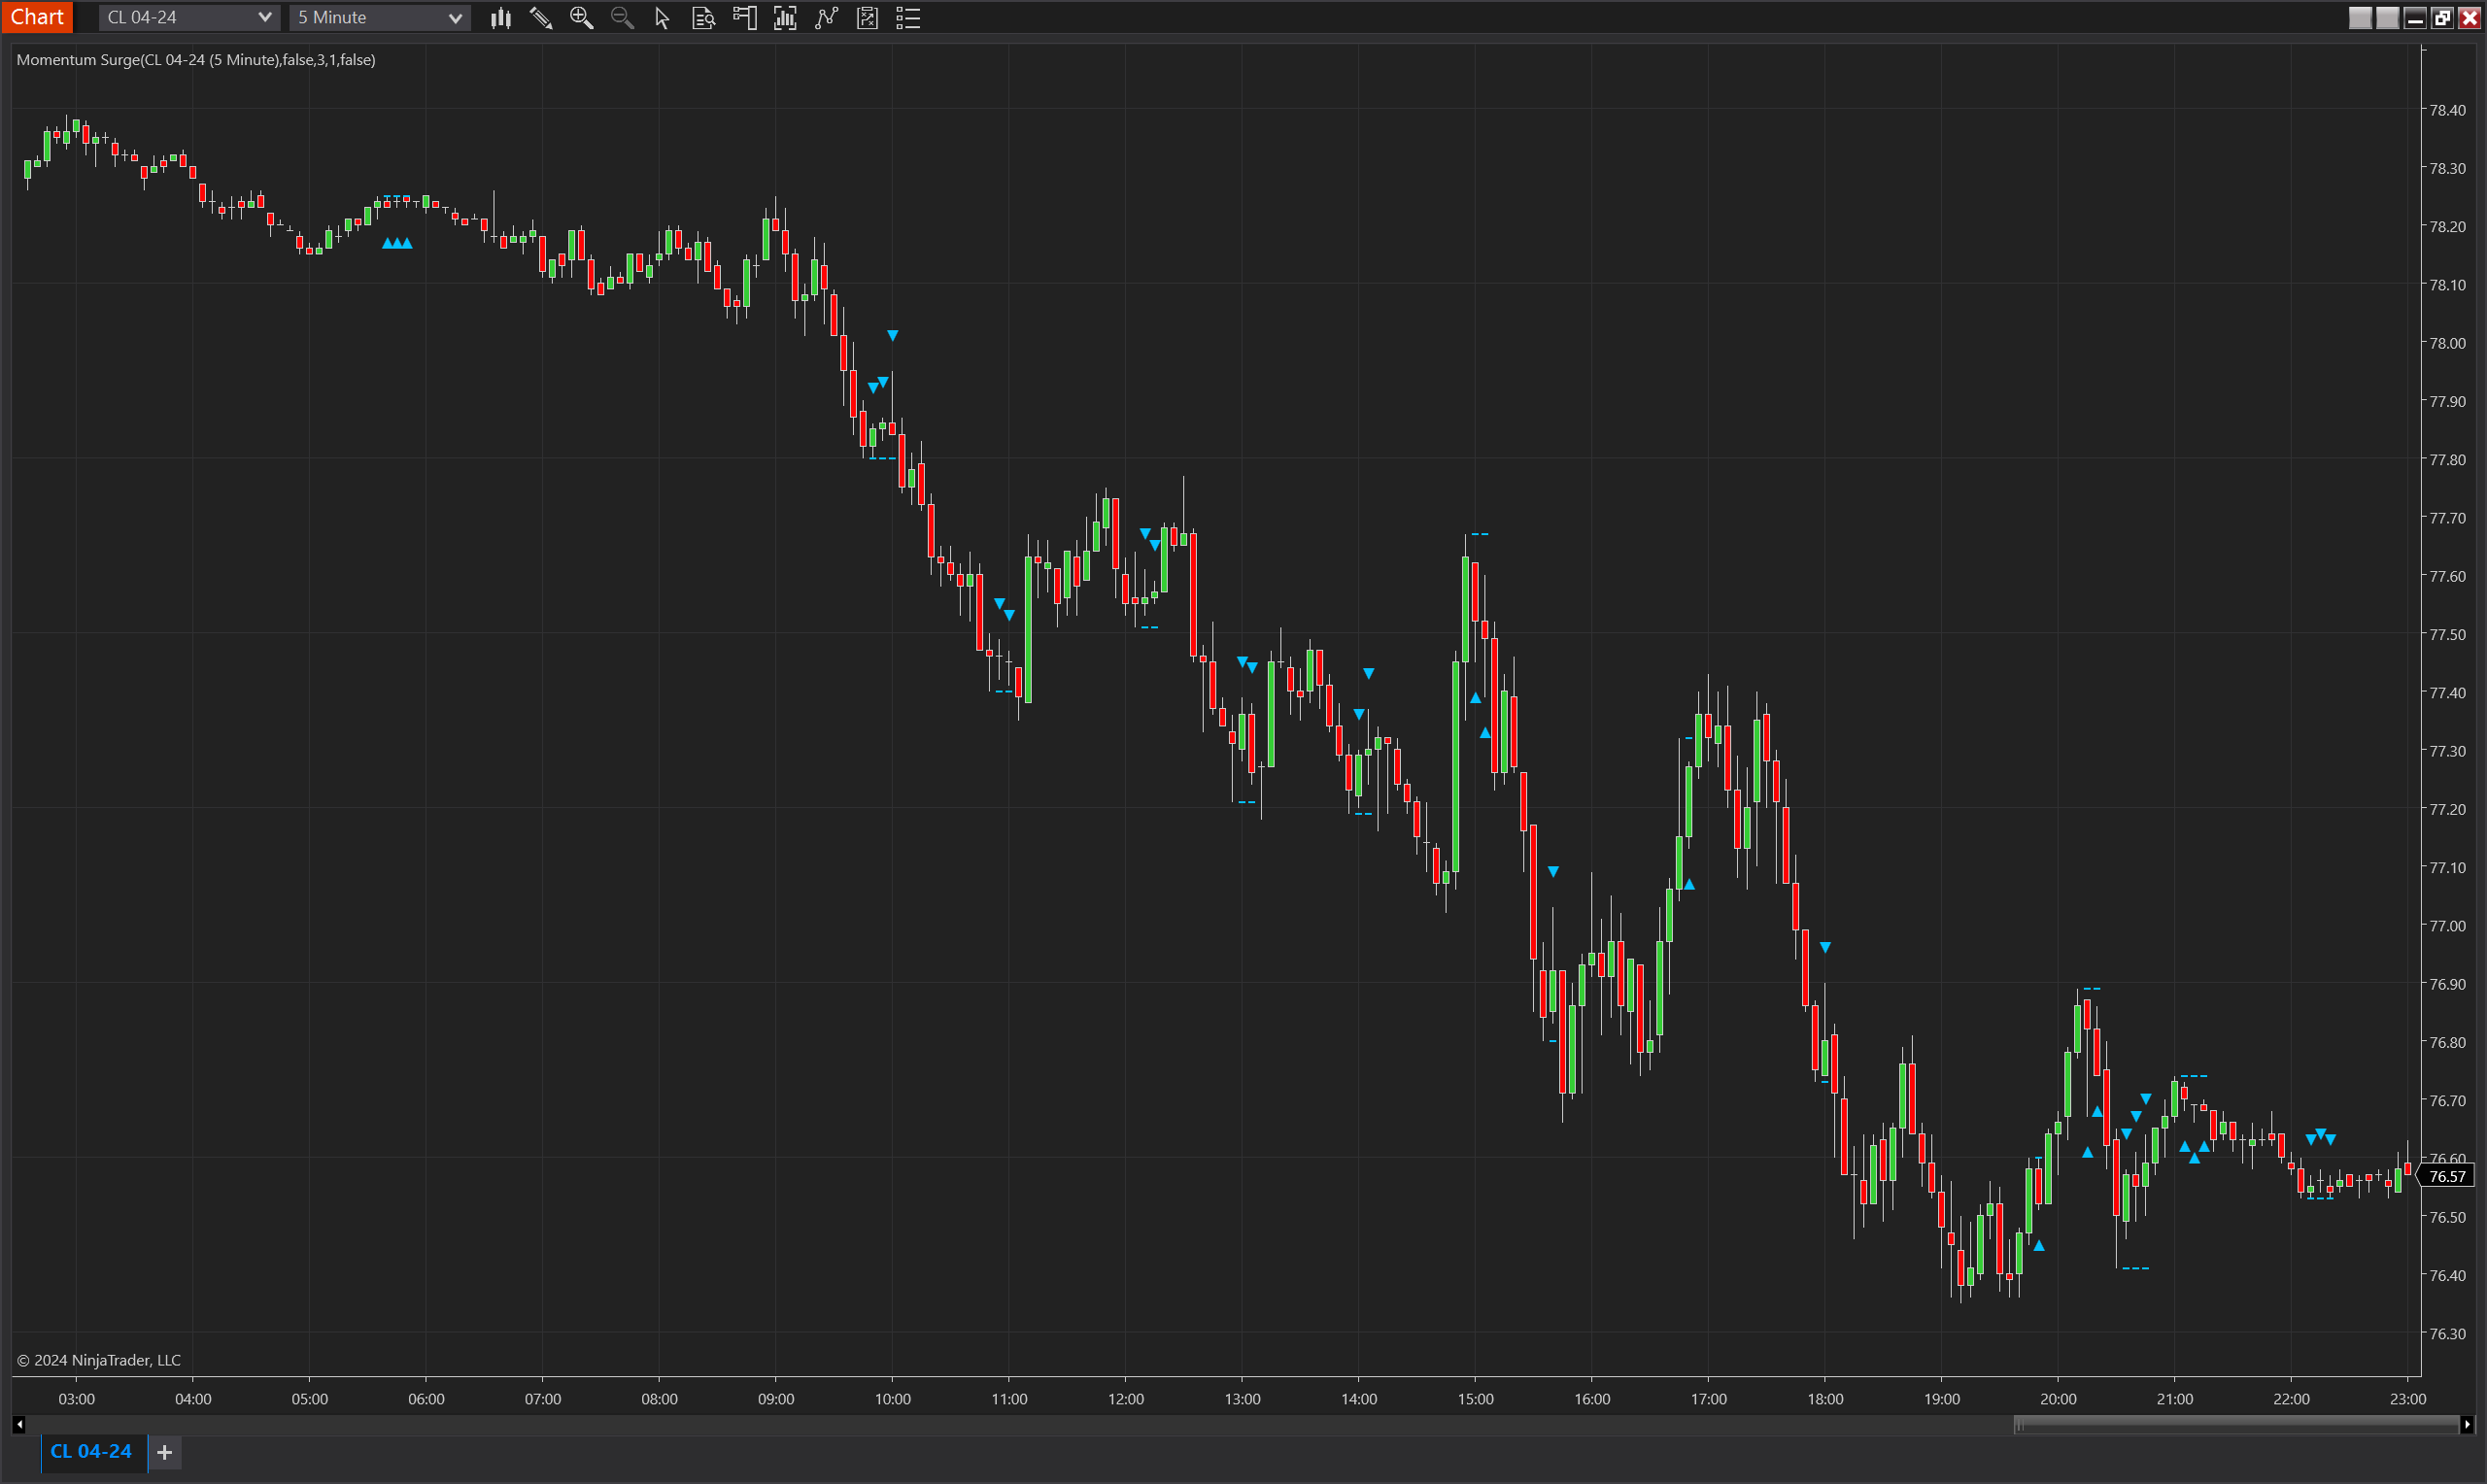Viewport: 2487px width, 1484px height.
Task: Open the bar type chart style icon
Action: pyautogui.click(x=501, y=17)
